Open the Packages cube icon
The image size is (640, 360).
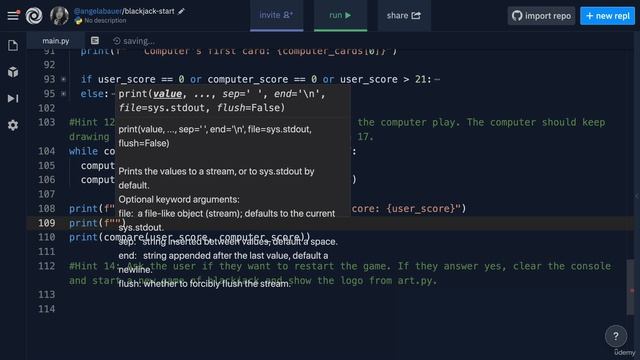(x=13, y=72)
